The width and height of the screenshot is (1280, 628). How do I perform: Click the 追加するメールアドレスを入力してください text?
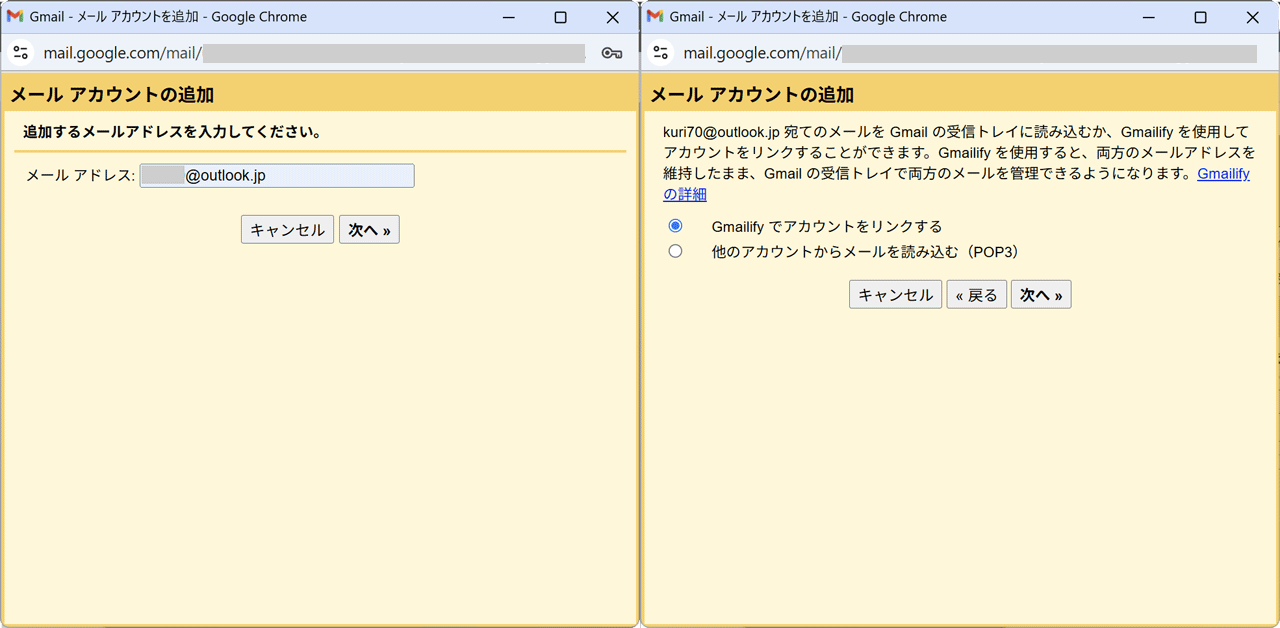[172, 132]
